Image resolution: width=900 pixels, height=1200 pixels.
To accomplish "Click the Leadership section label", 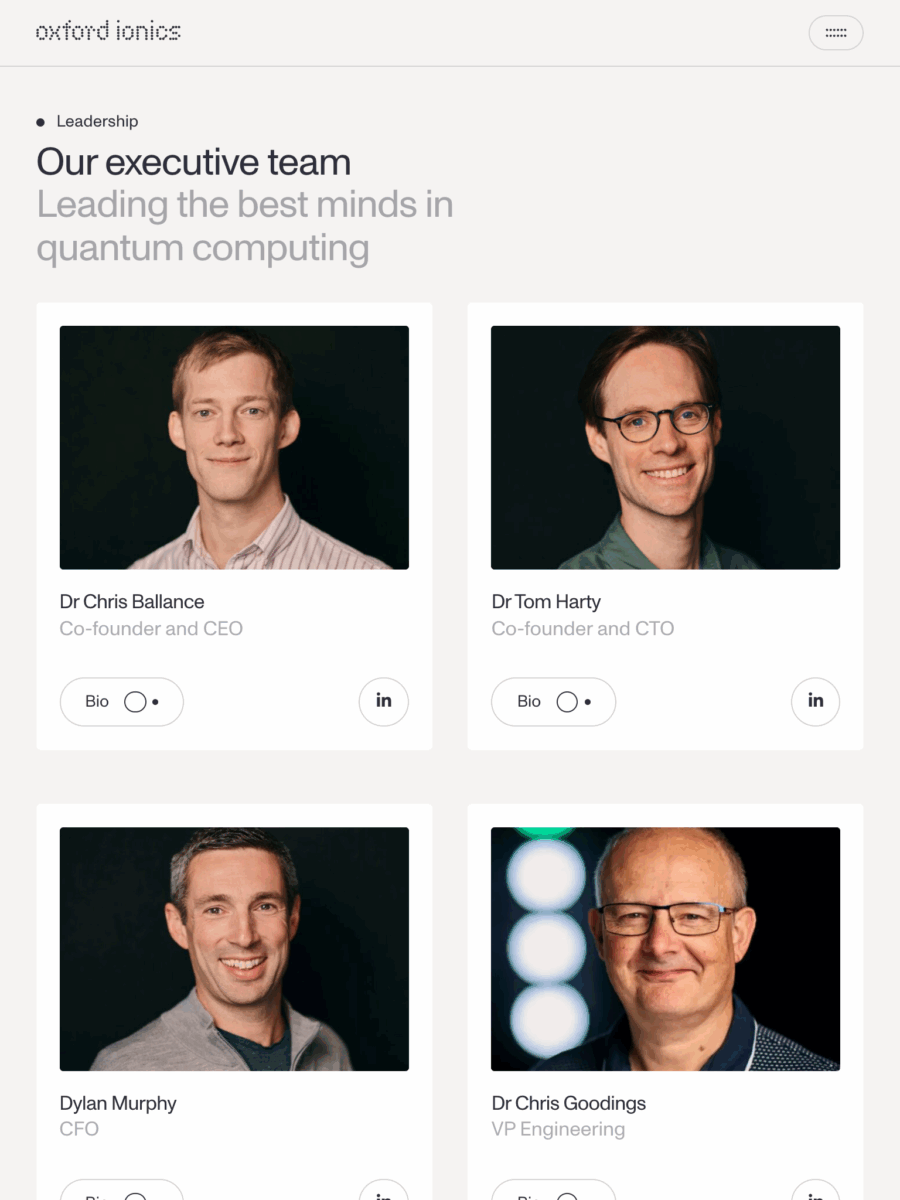I will coord(97,121).
